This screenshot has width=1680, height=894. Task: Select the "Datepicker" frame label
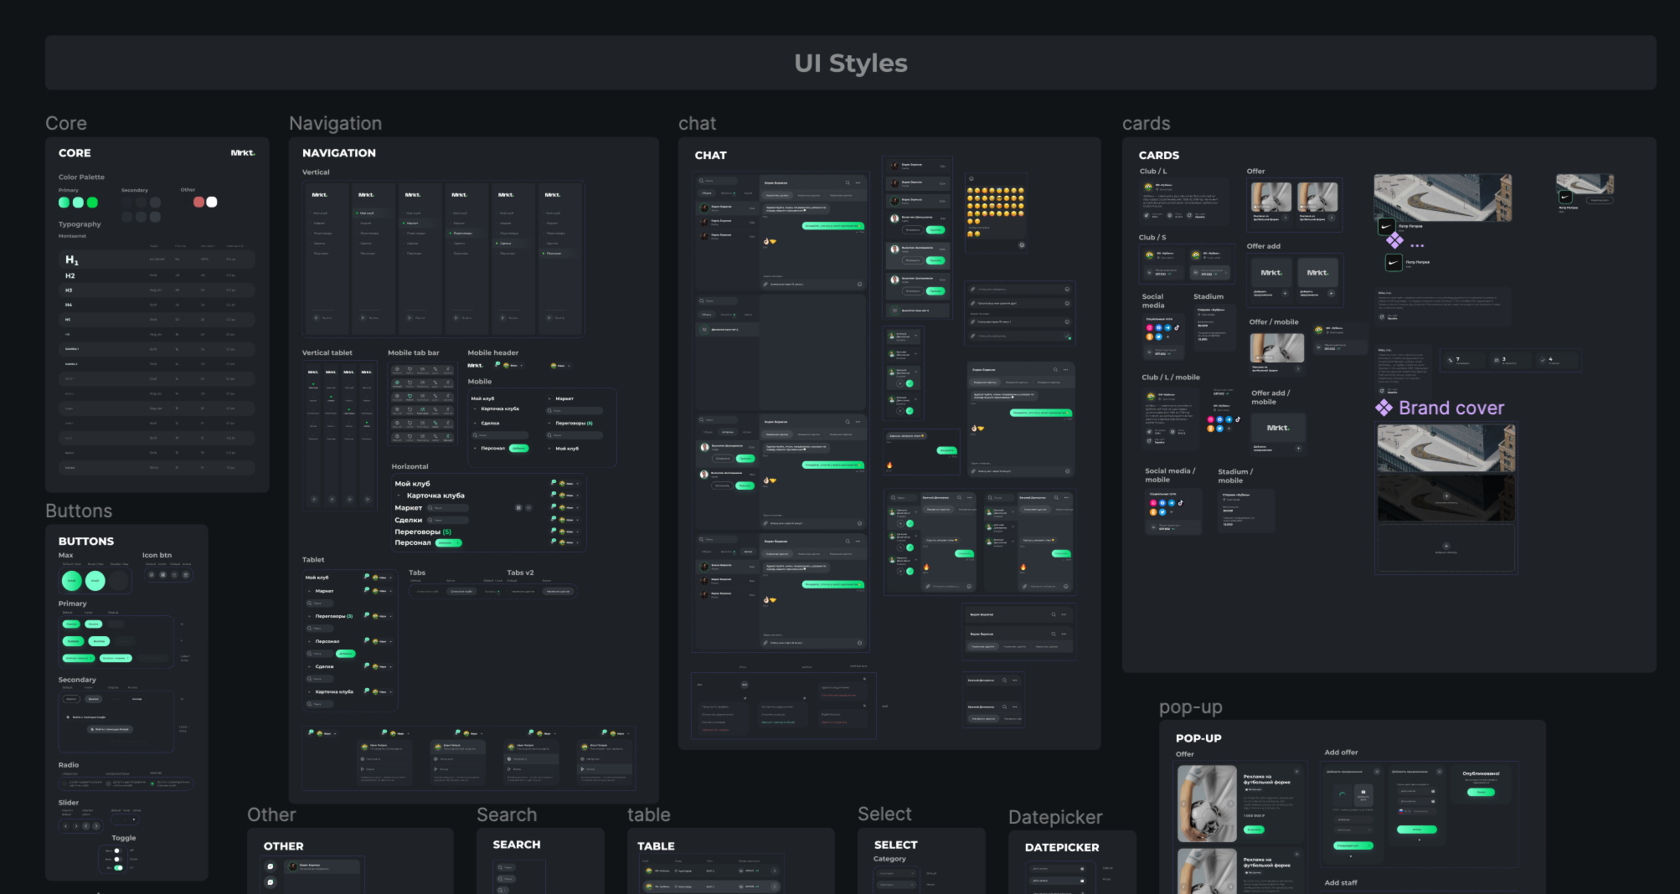[1055, 817]
